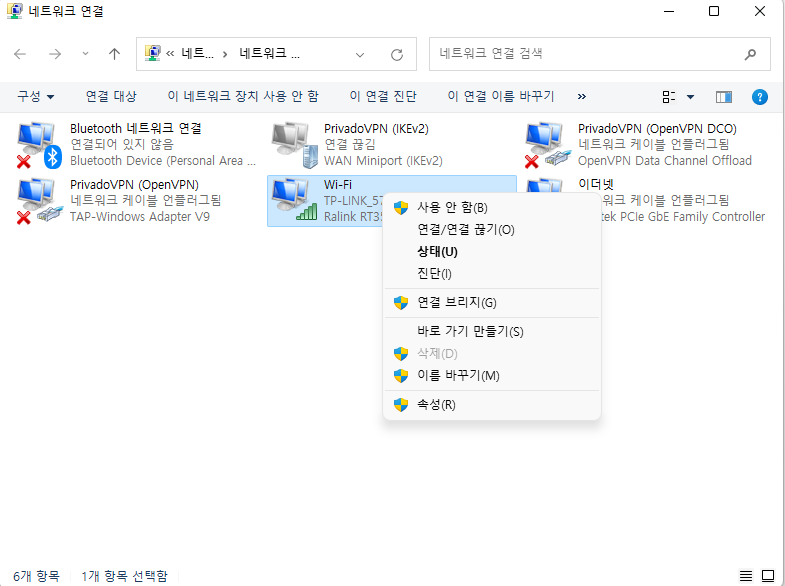Click Bluetooth Device (Personal Area text
Viewport: 785px width, 586px height.
163,161
